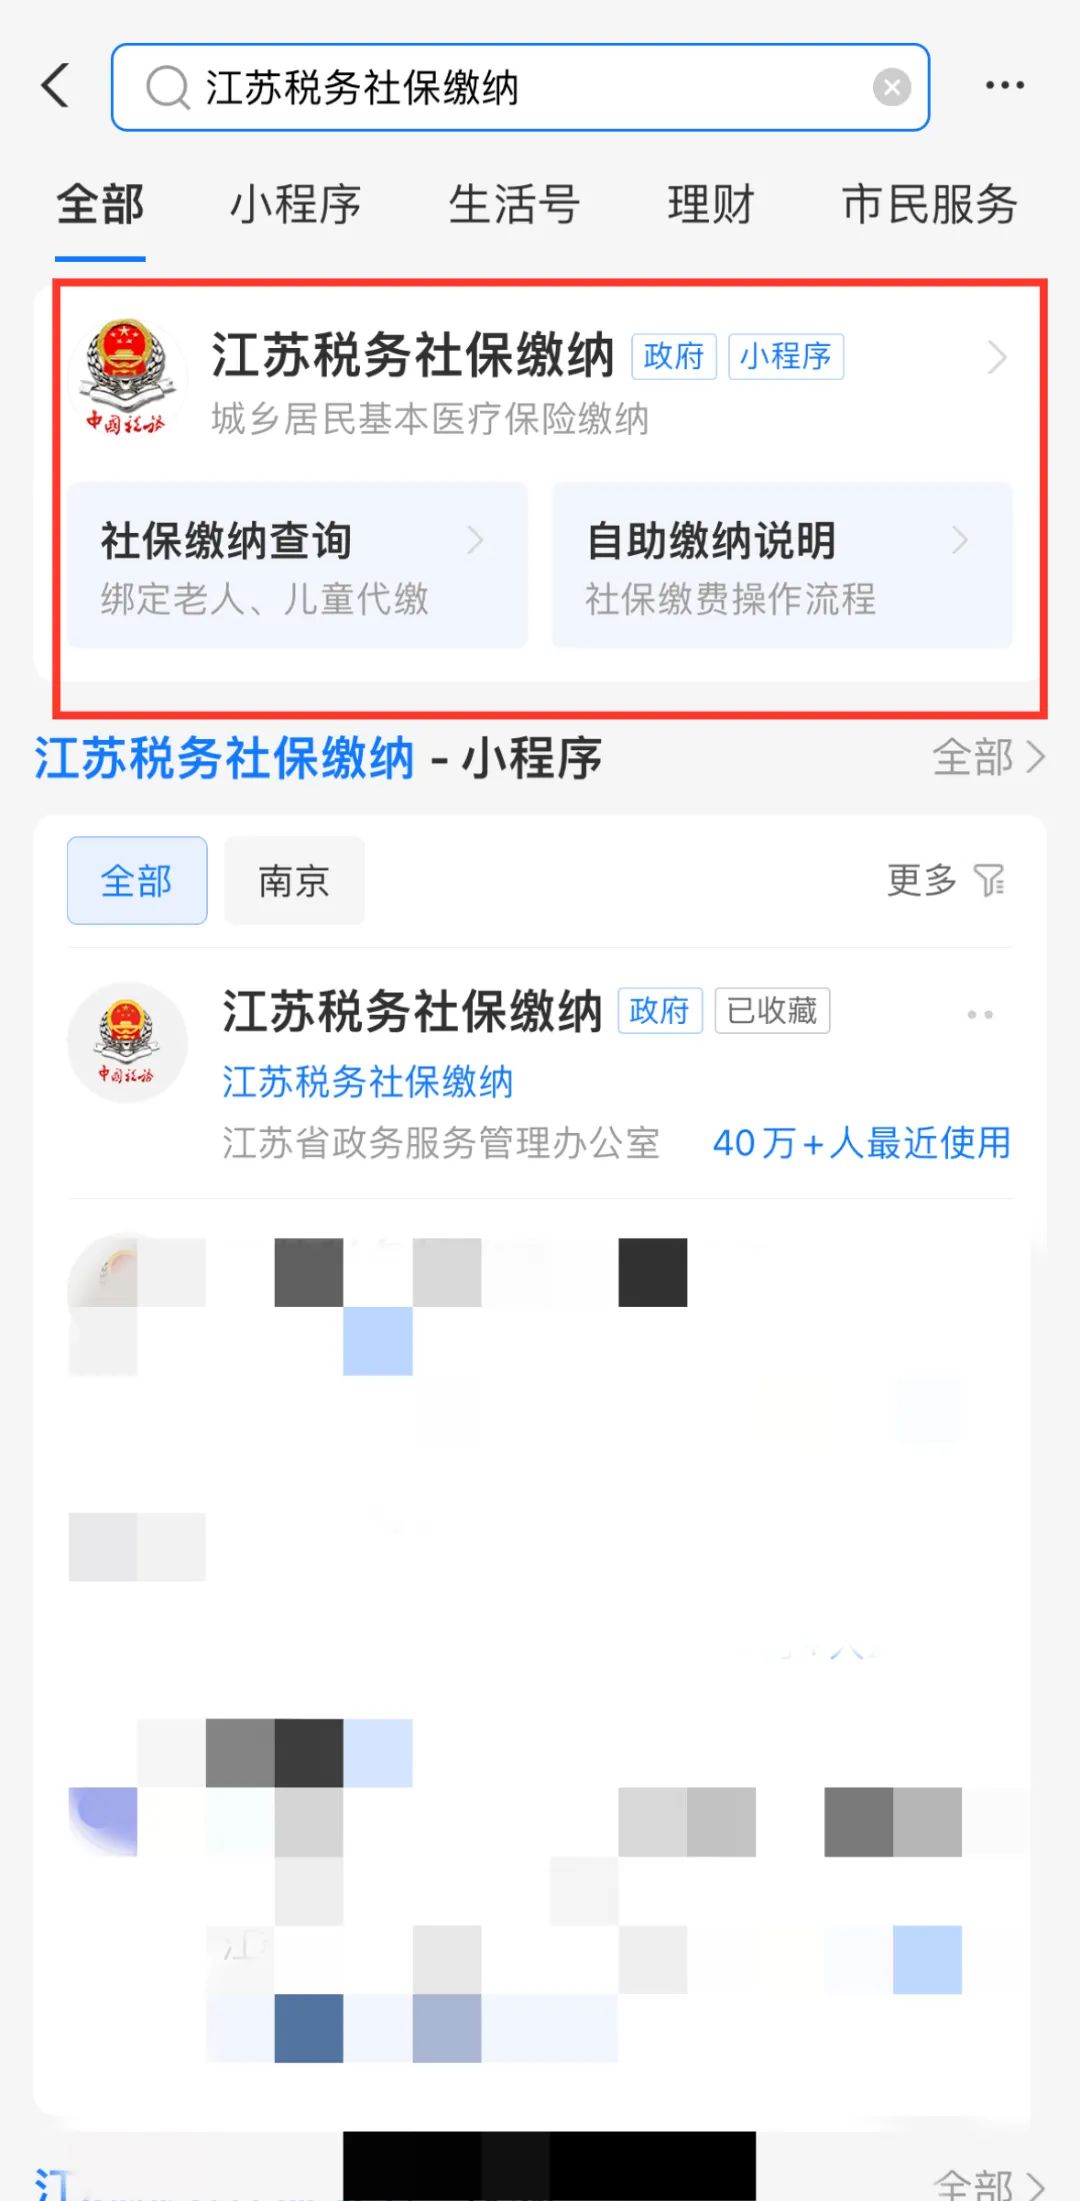Tap the back arrow icon
This screenshot has height=2201, width=1080.
(56, 85)
